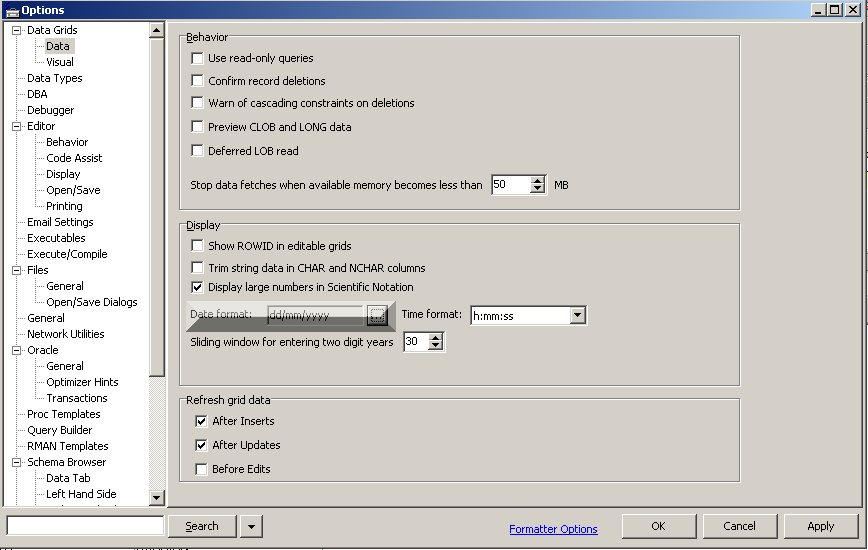868x550 pixels.
Task: Increase sliding window years value
Action: 436,338
